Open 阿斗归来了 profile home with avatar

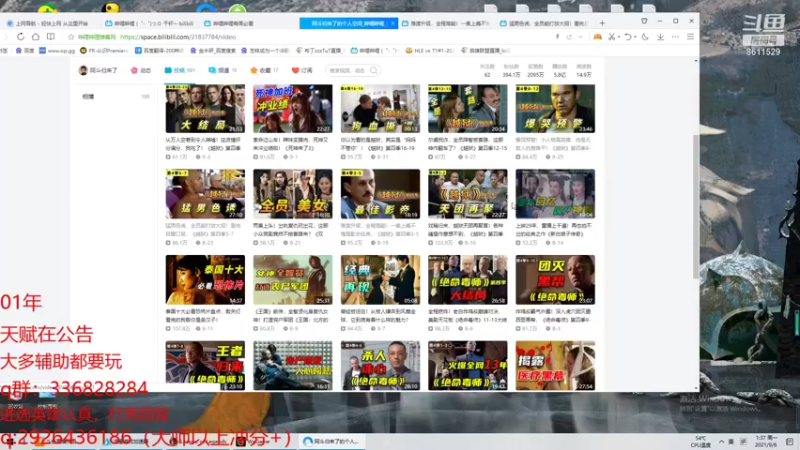97,70
